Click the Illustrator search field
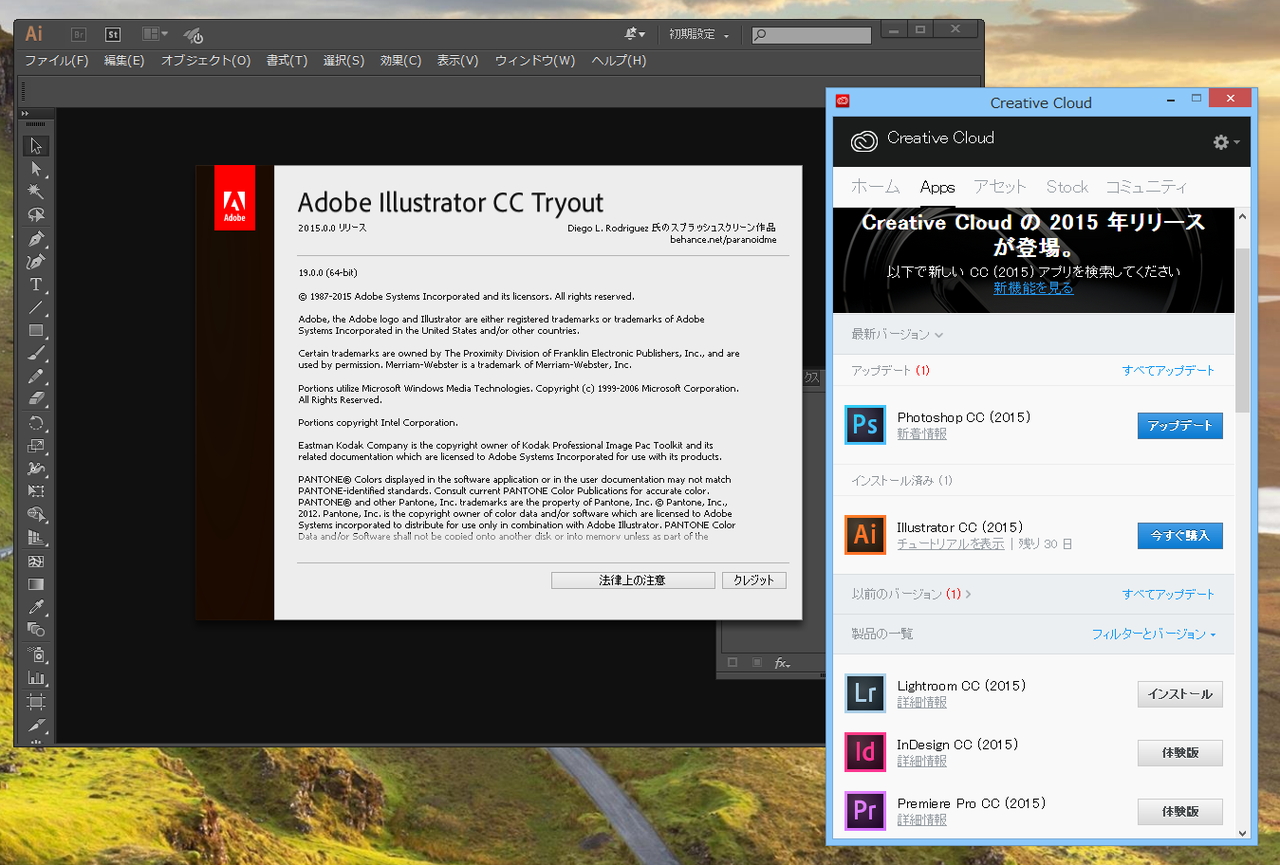 coord(811,35)
